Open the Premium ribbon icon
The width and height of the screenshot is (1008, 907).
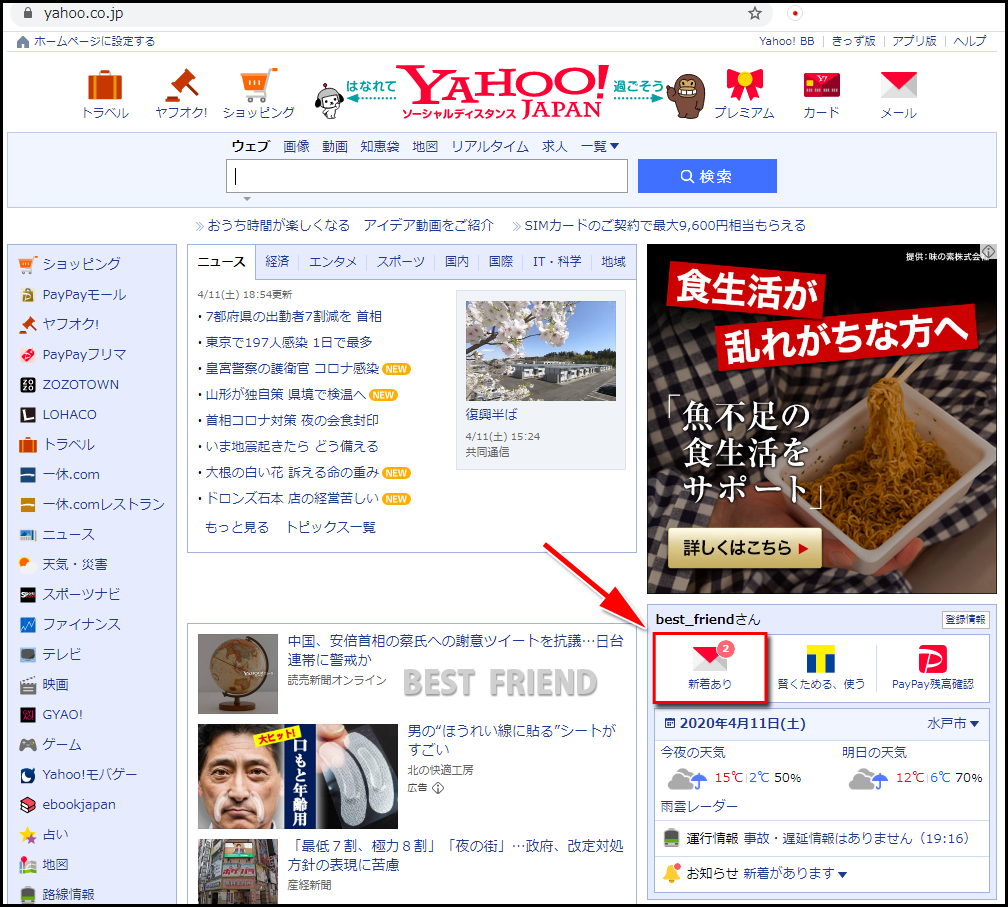click(x=744, y=85)
